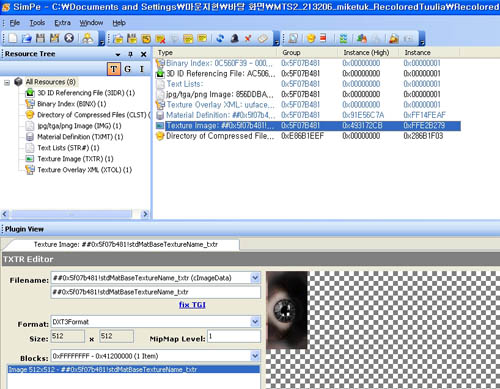This screenshot has width=500, height=389.
Task: Select the Binary Index resource row
Action: (307, 63)
